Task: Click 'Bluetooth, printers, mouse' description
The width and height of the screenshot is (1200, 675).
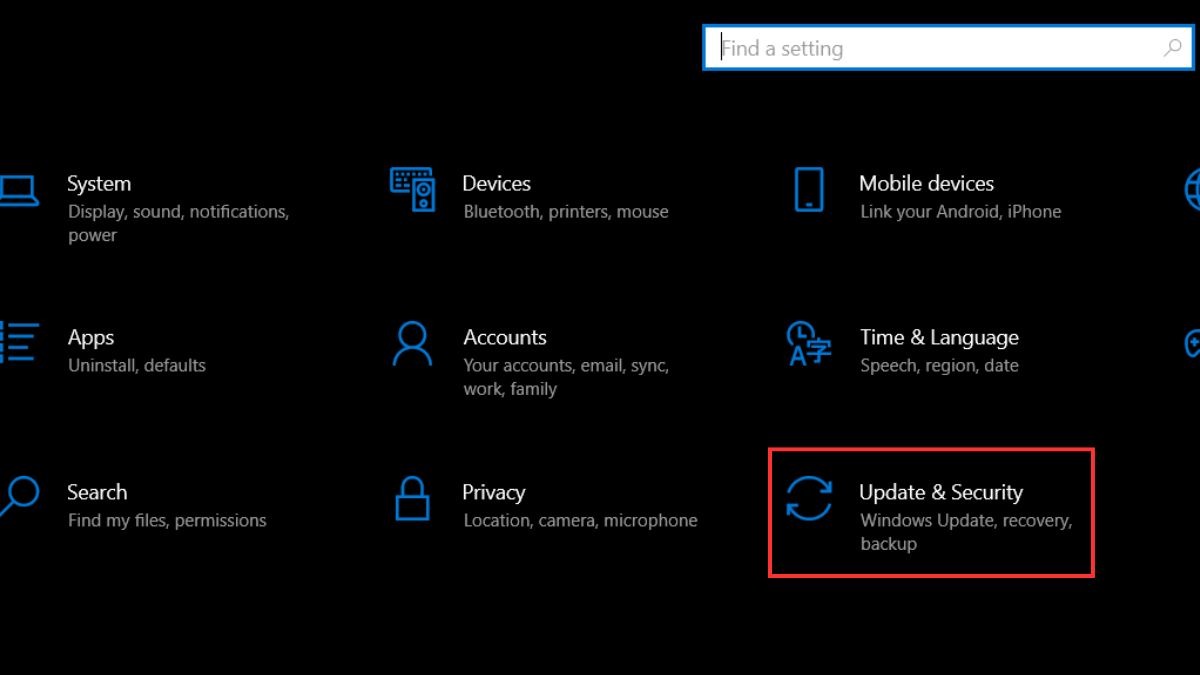Action: [x=566, y=212]
